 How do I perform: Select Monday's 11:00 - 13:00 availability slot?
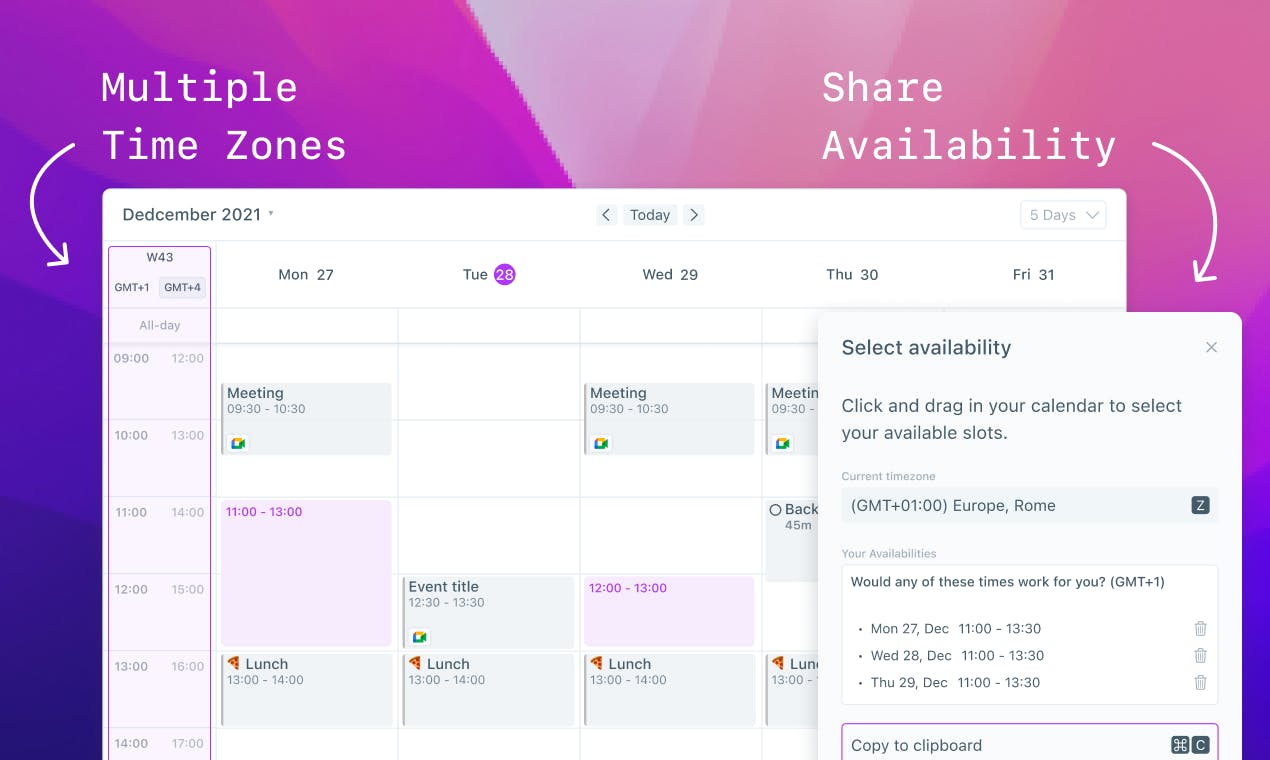tap(306, 573)
